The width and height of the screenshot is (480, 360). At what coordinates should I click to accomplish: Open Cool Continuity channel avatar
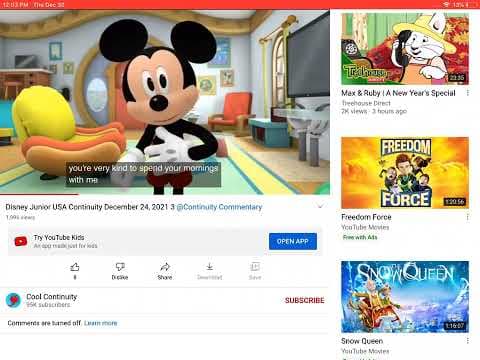(x=14, y=300)
